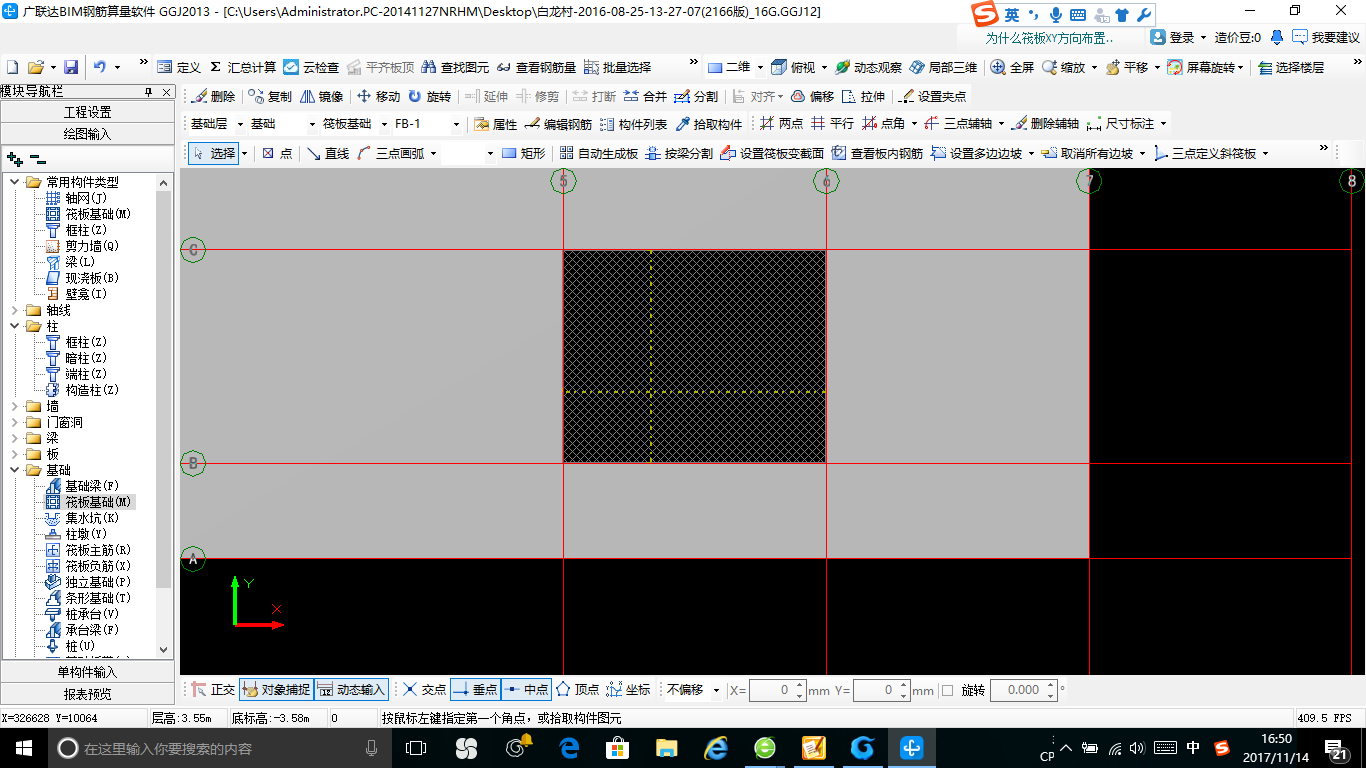Click 自动生成板 auto generate slab
Screen dimensions: 1366x768
(599, 154)
